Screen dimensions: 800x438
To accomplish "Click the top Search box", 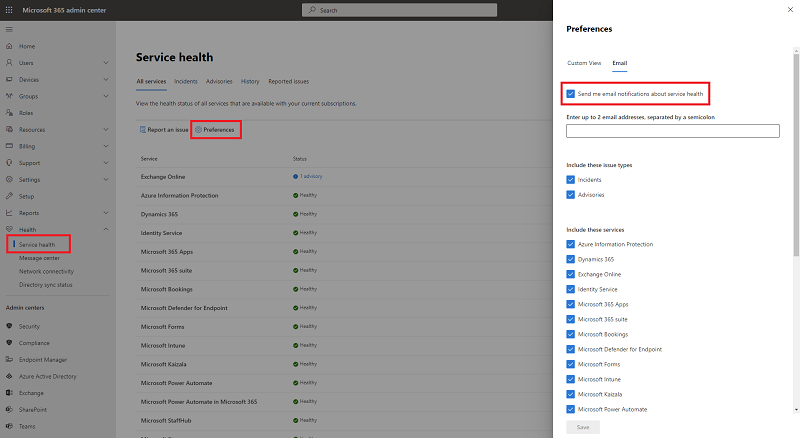I will 399,10.
